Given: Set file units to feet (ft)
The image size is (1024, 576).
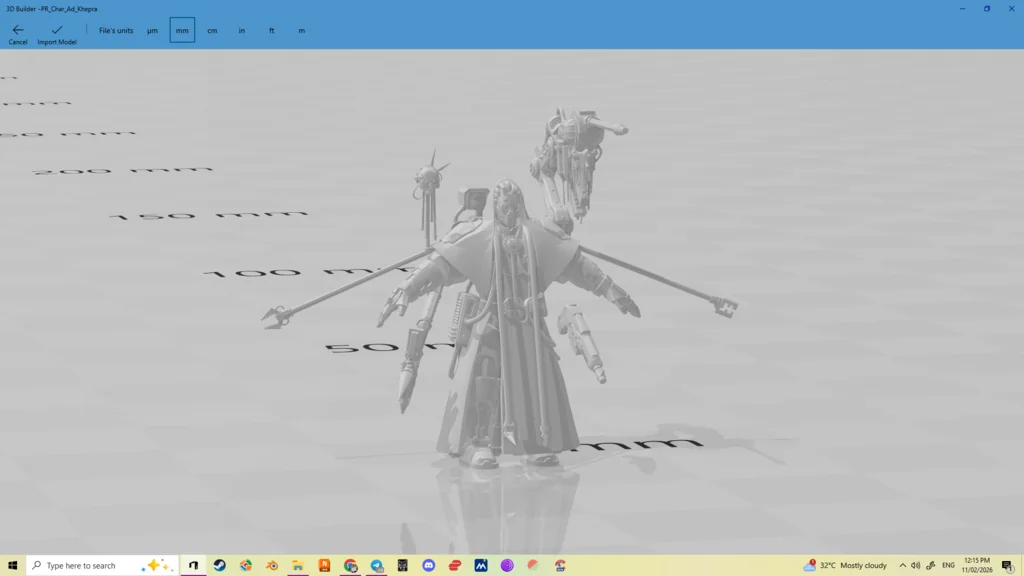Looking at the screenshot, I should click(x=271, y=31).
